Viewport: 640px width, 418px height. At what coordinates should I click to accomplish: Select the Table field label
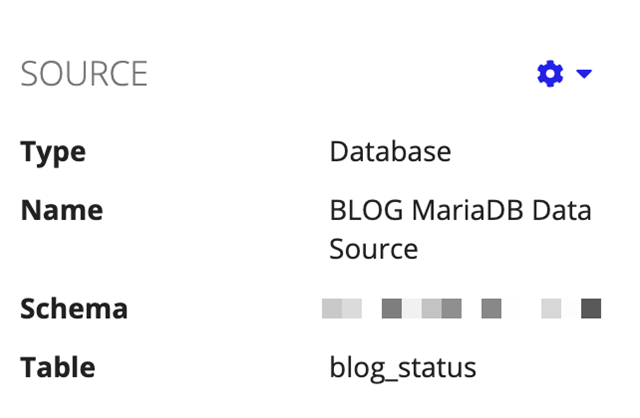58,367
